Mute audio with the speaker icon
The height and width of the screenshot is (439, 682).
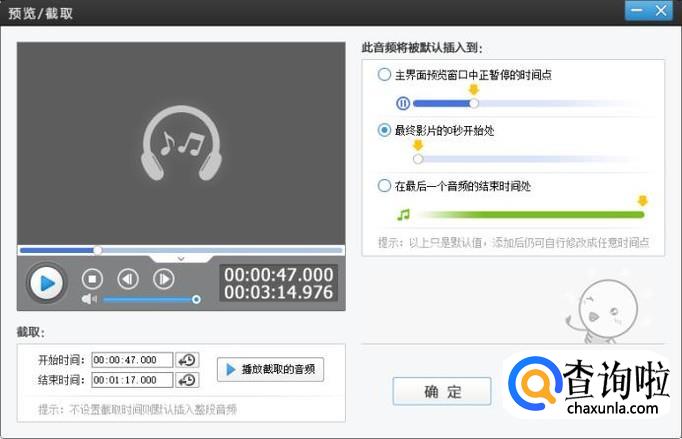pyautogui.click(x=89, y=299)
